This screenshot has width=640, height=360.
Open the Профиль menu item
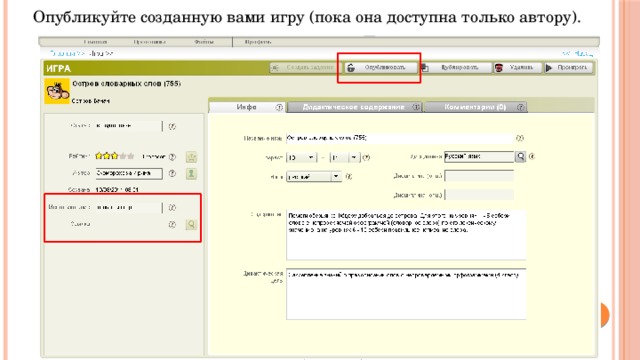point(258,42)
